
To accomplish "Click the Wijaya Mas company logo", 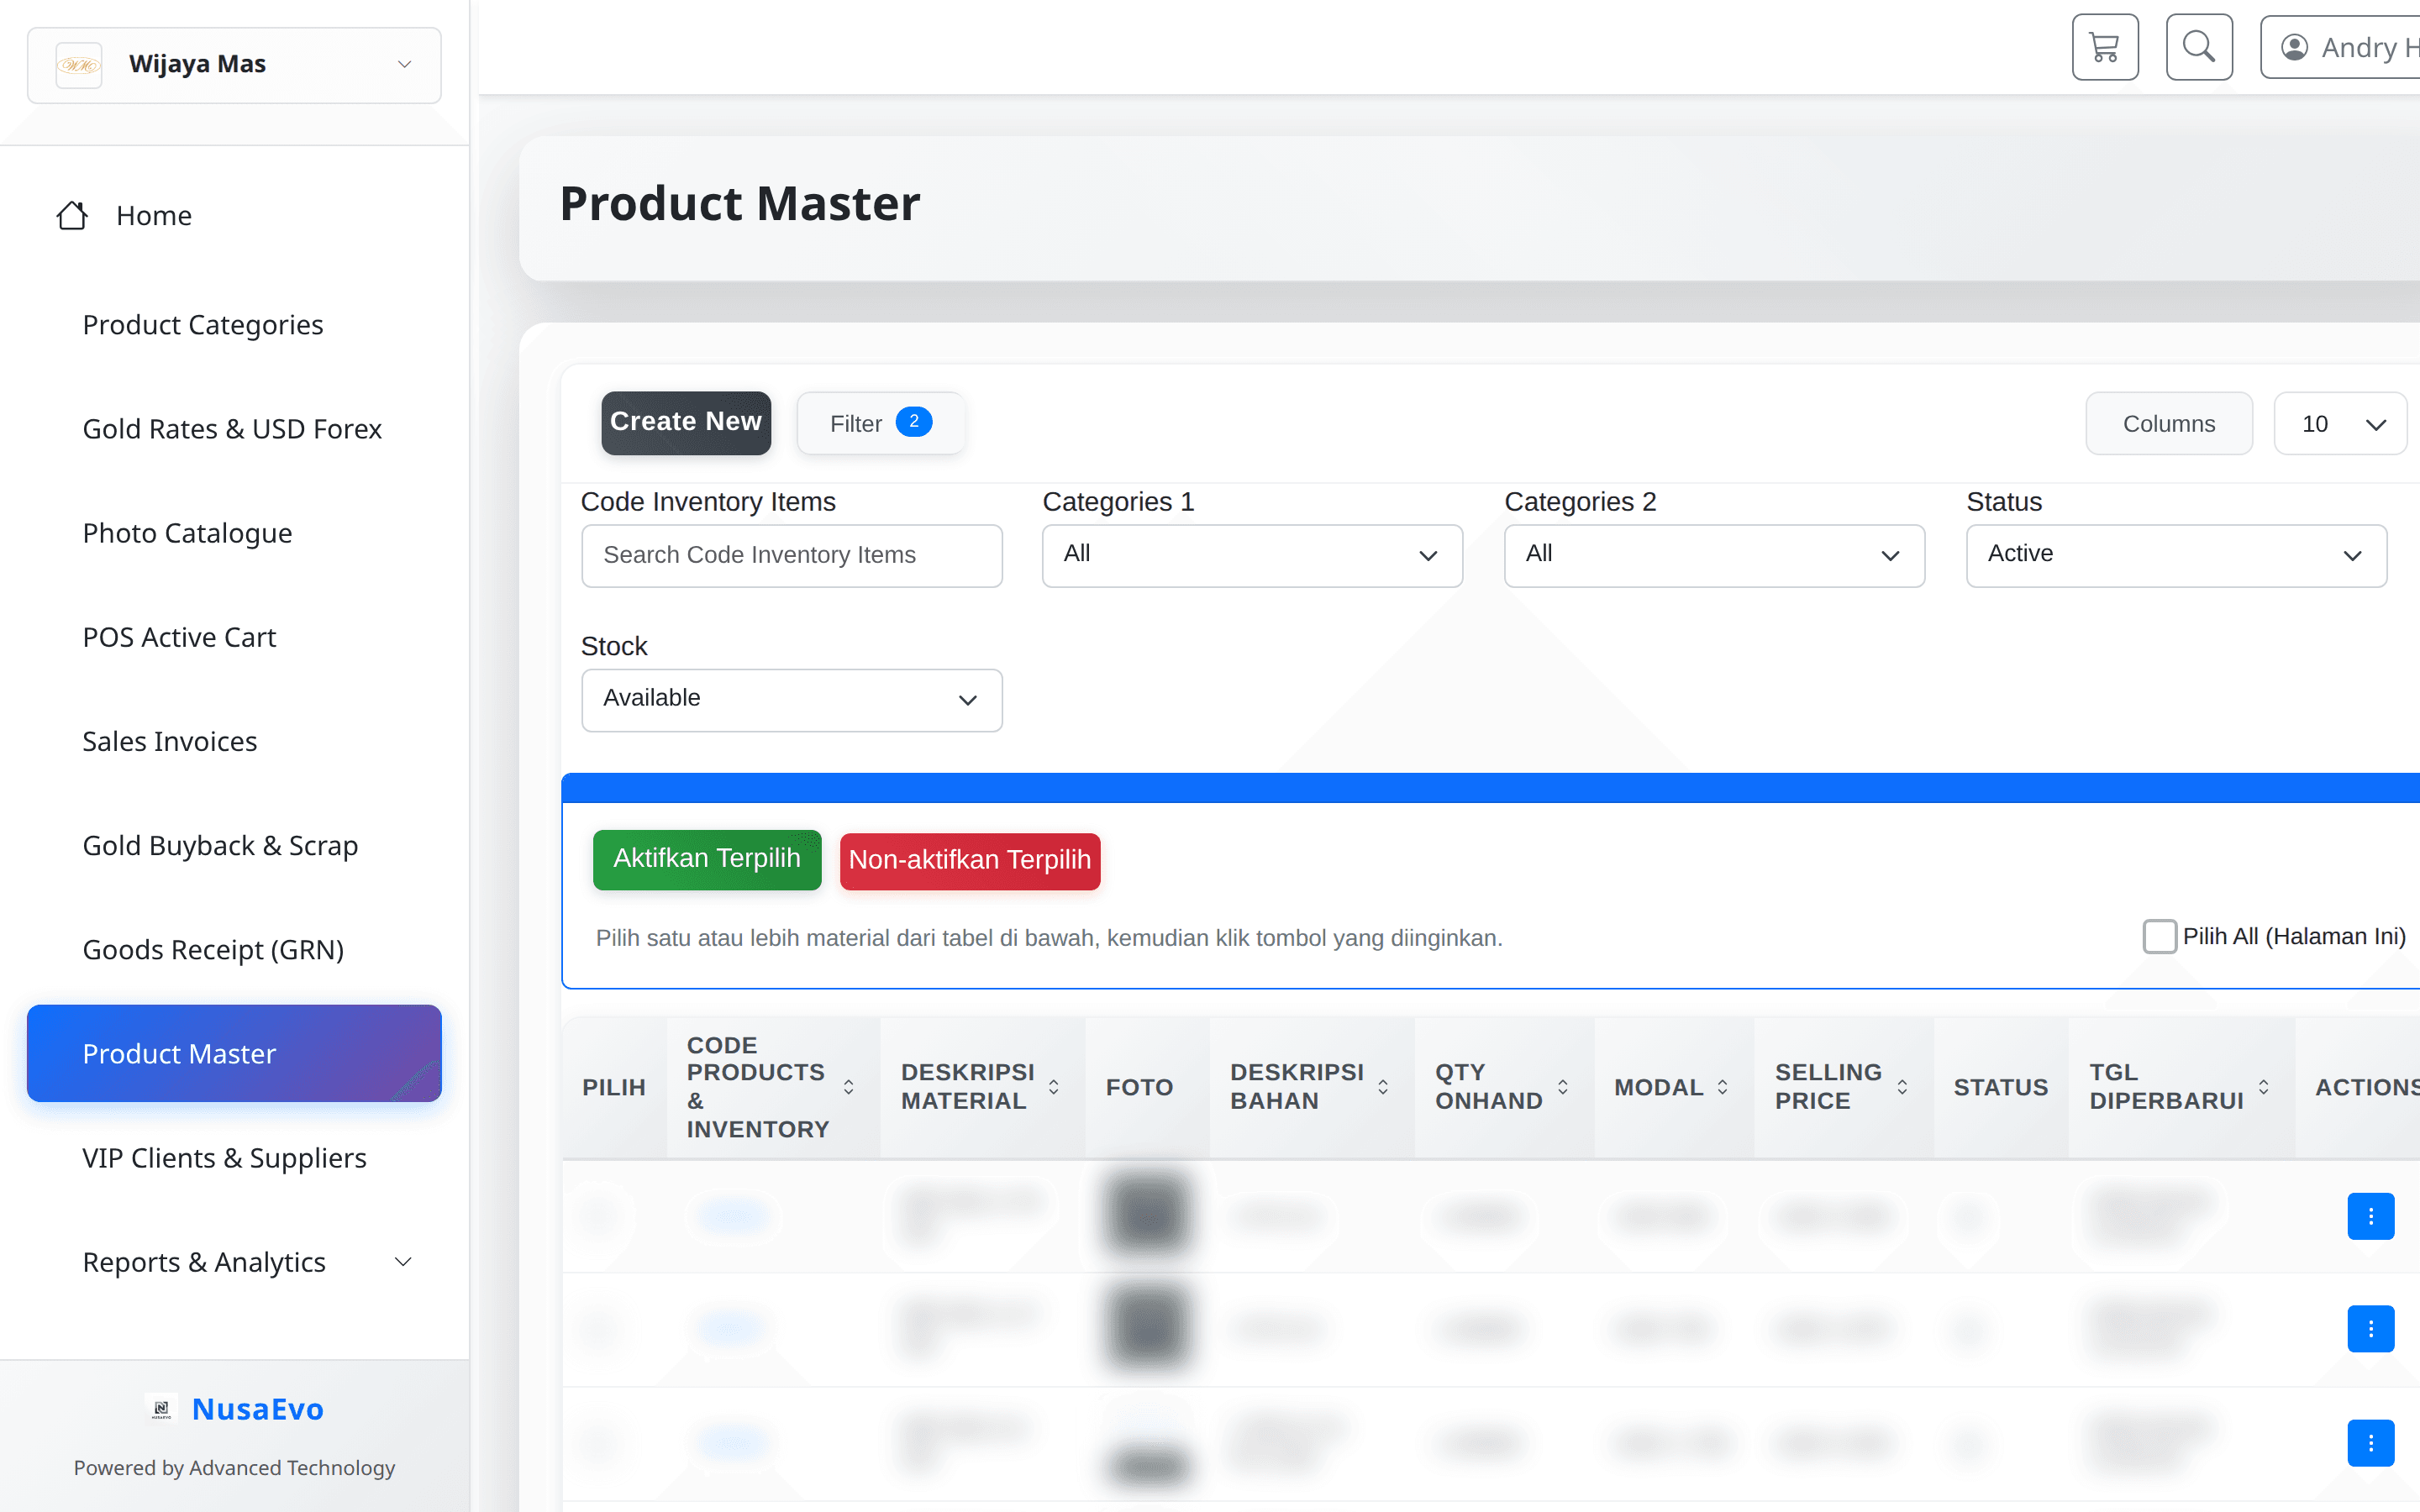I will 79,65.
